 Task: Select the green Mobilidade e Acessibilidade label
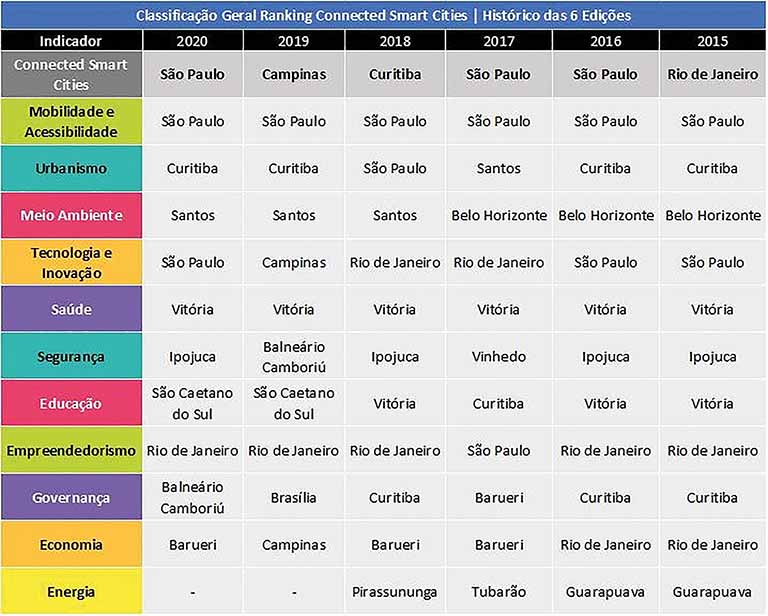(72, 122)
